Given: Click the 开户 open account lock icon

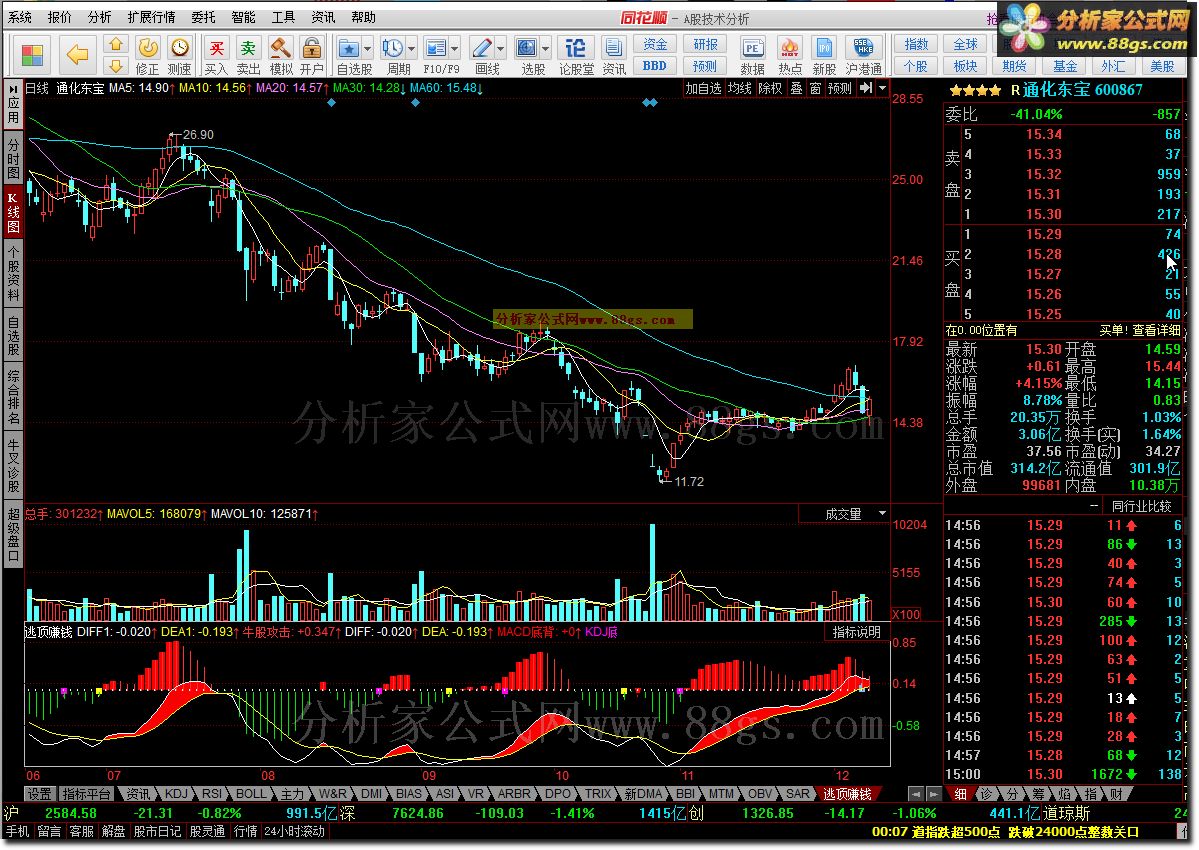Looking at the screenshot, I should (x=311, y=55).
